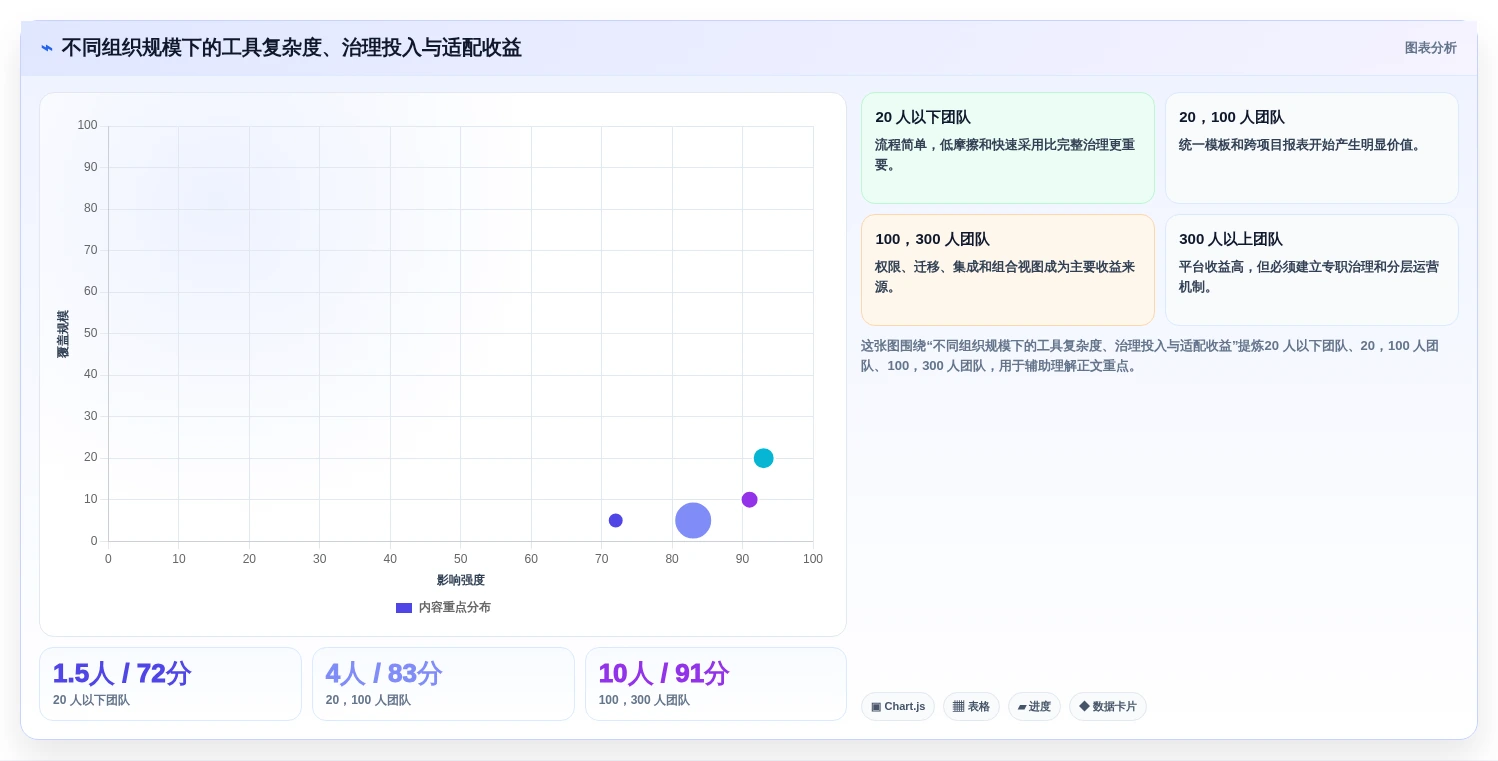Click the 覆盖规模 y-axis title
Image resolution: width=1498 pixels, height=761 pixels.
pos(63,334)
